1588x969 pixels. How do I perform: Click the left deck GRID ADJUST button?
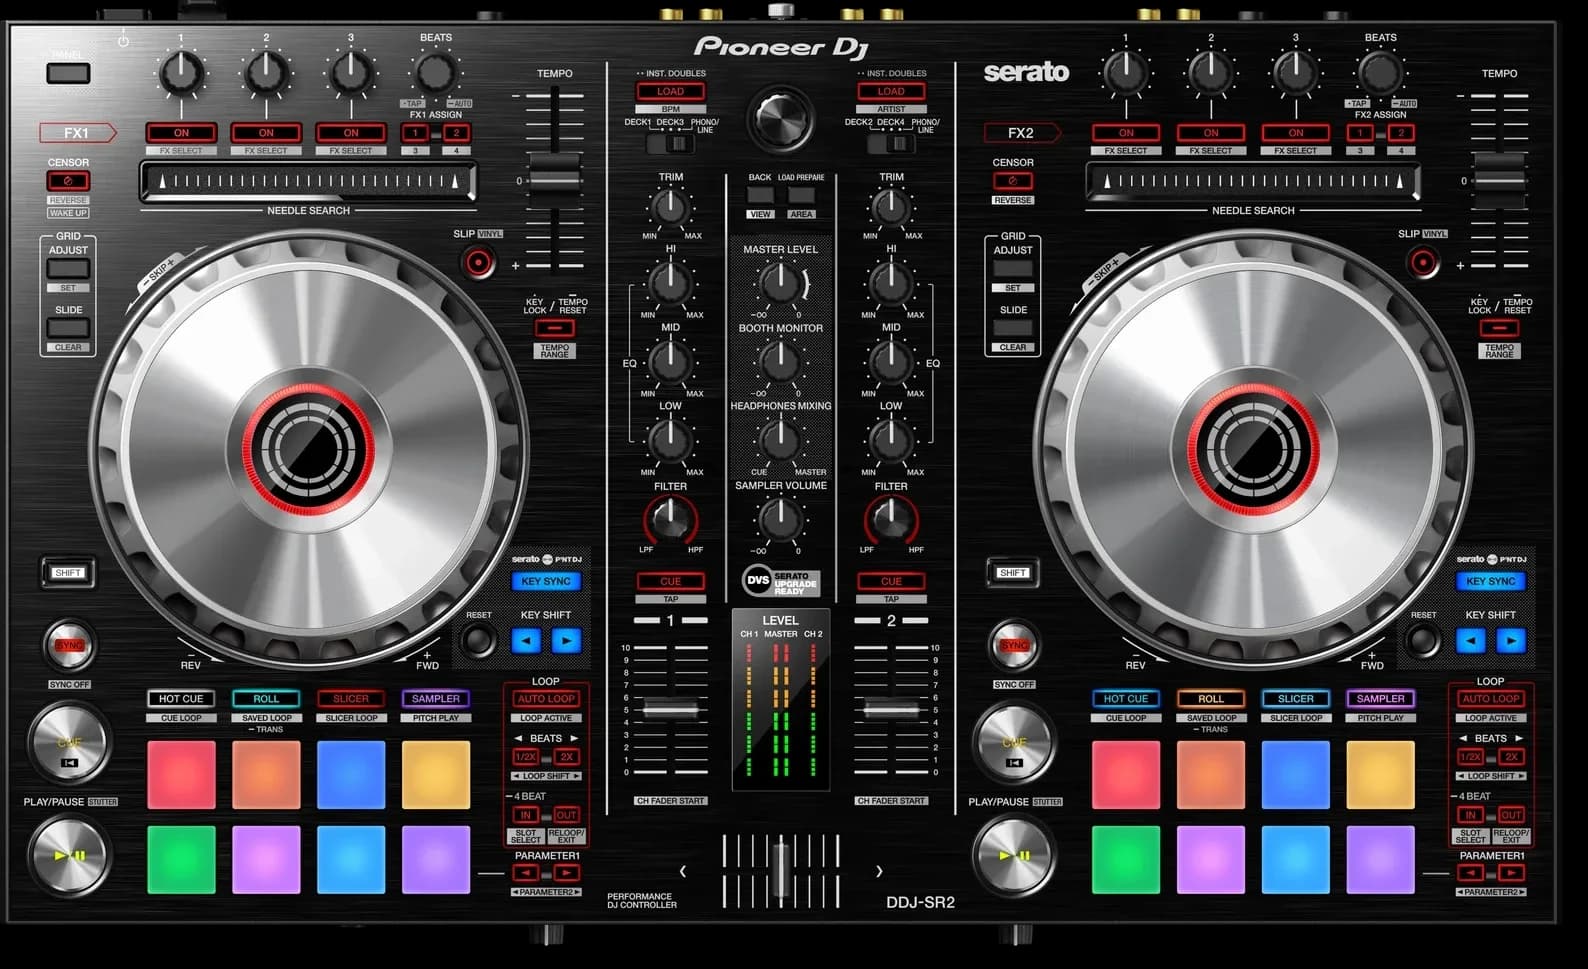(x=68, y=269)
